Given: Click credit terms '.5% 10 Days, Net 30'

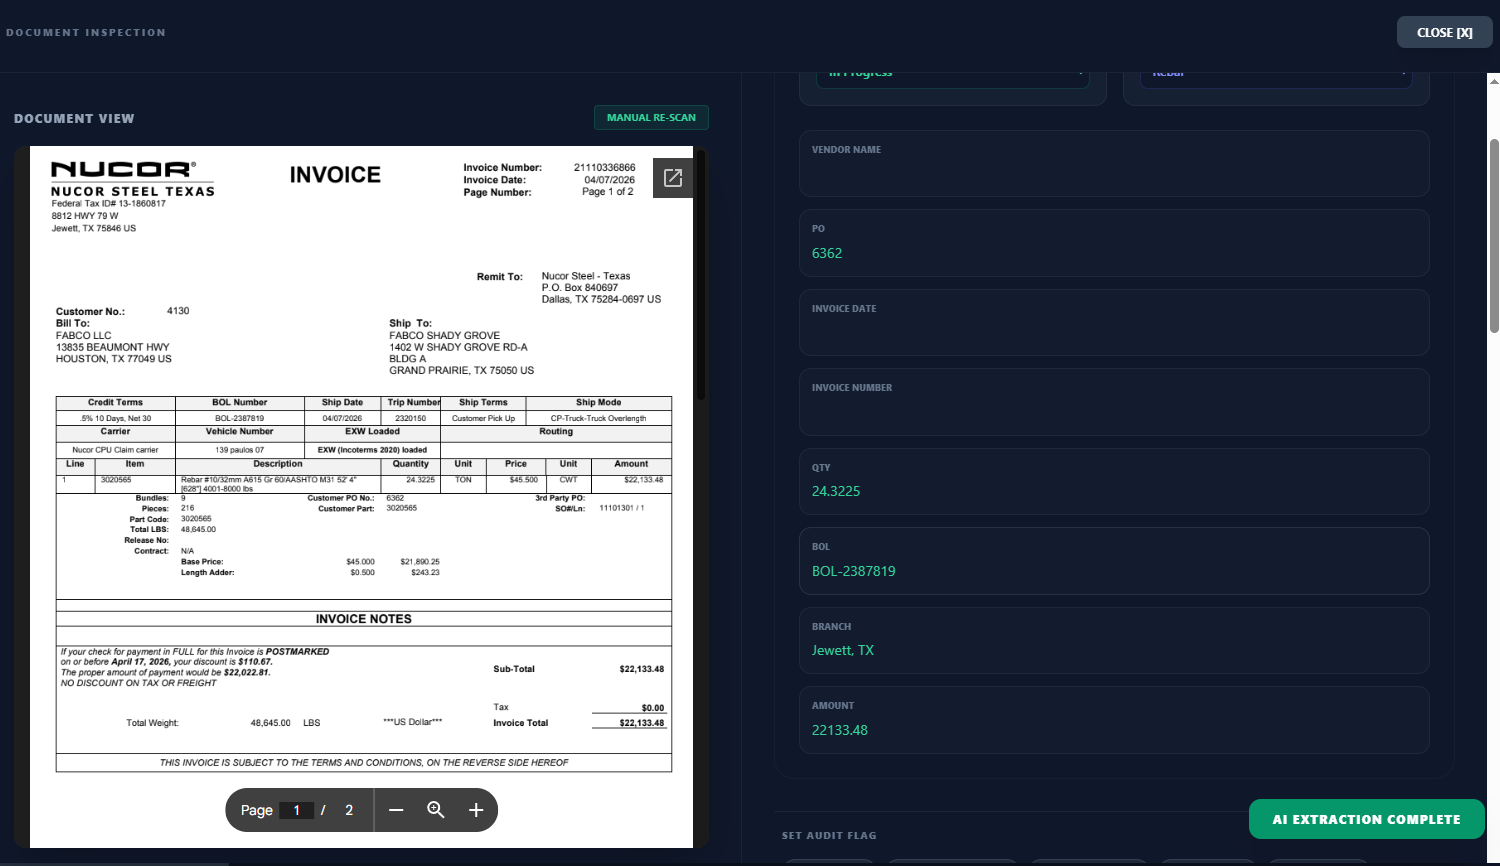Looking at the screenshot, I should [116, 419].
